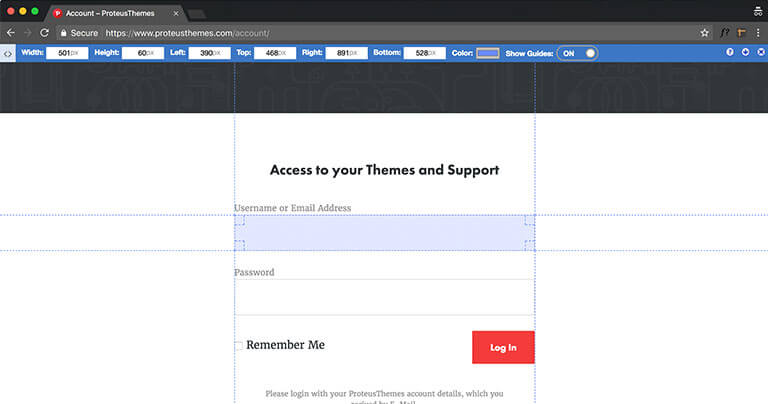This screenshot has height=404, width=768.
Task: Open the ruler toolbar help icon
Action: (x=730, y=52)
